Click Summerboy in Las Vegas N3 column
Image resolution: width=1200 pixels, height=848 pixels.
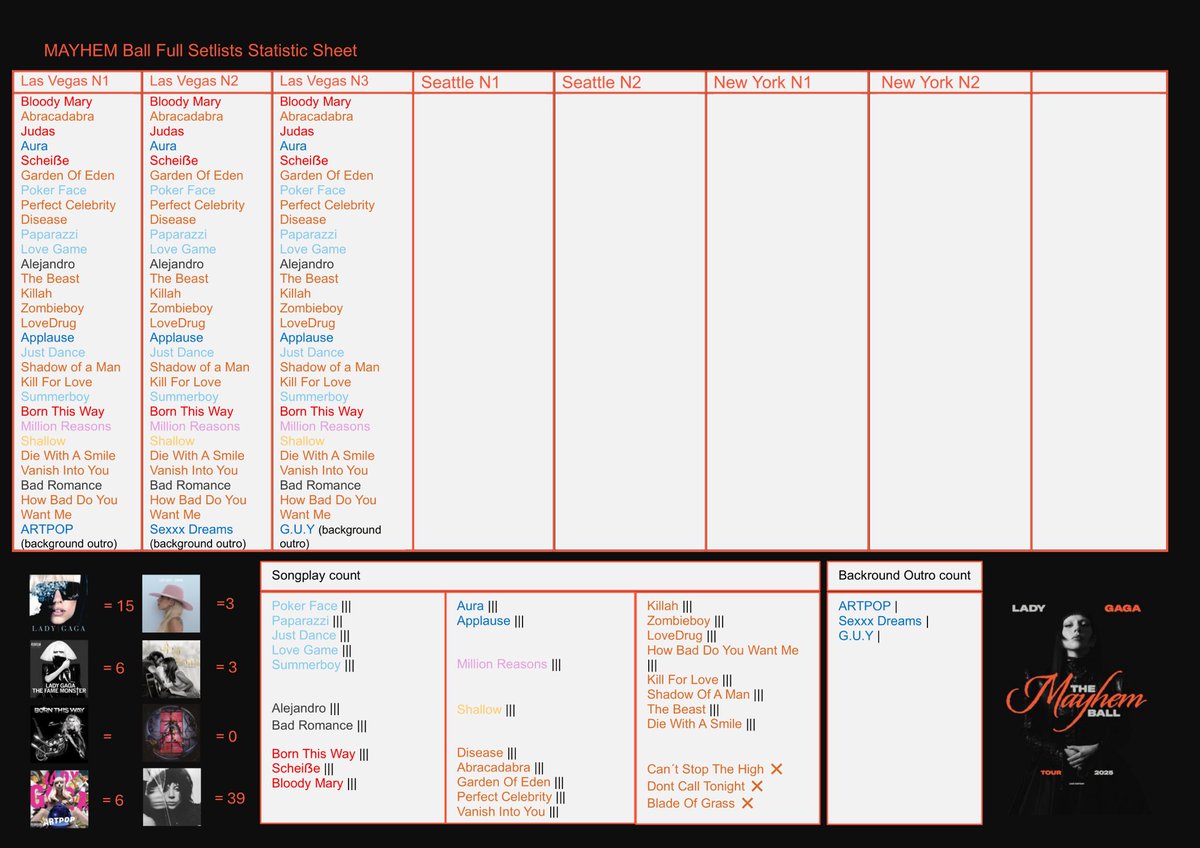click(314, 397)
